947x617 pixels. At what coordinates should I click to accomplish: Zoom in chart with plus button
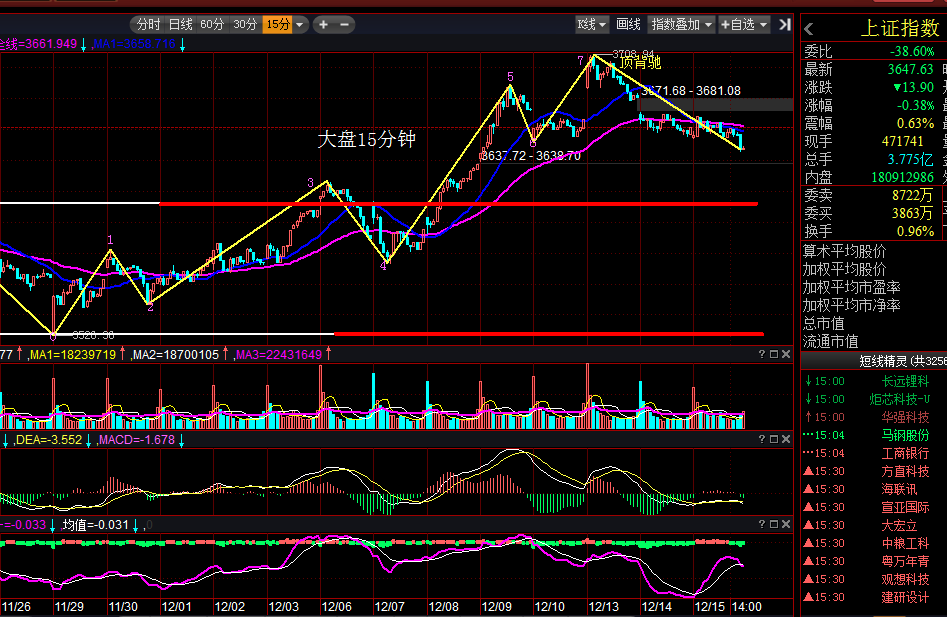pos(324,25)
